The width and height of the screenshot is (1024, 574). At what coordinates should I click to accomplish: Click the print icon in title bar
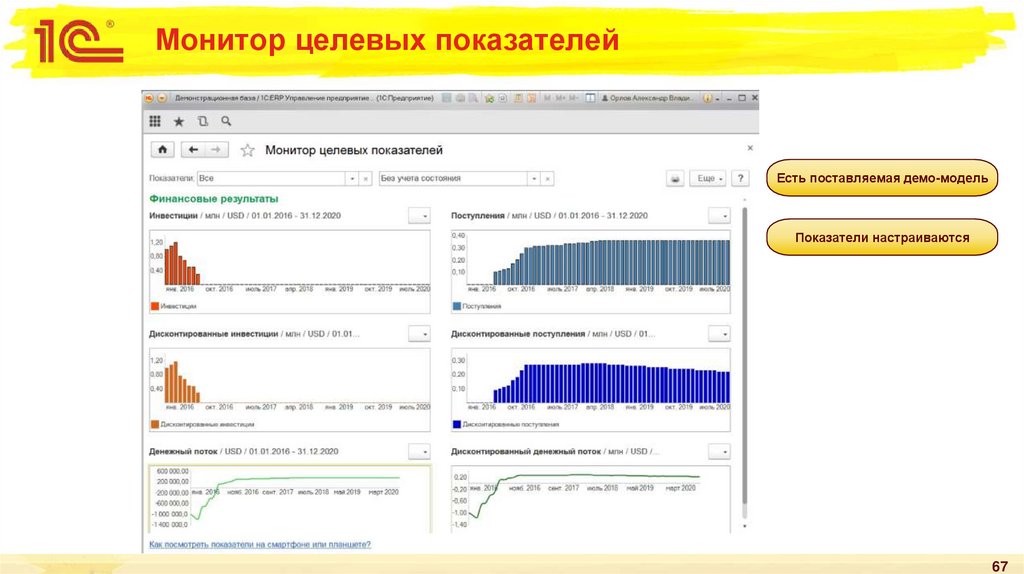[460, 98]
